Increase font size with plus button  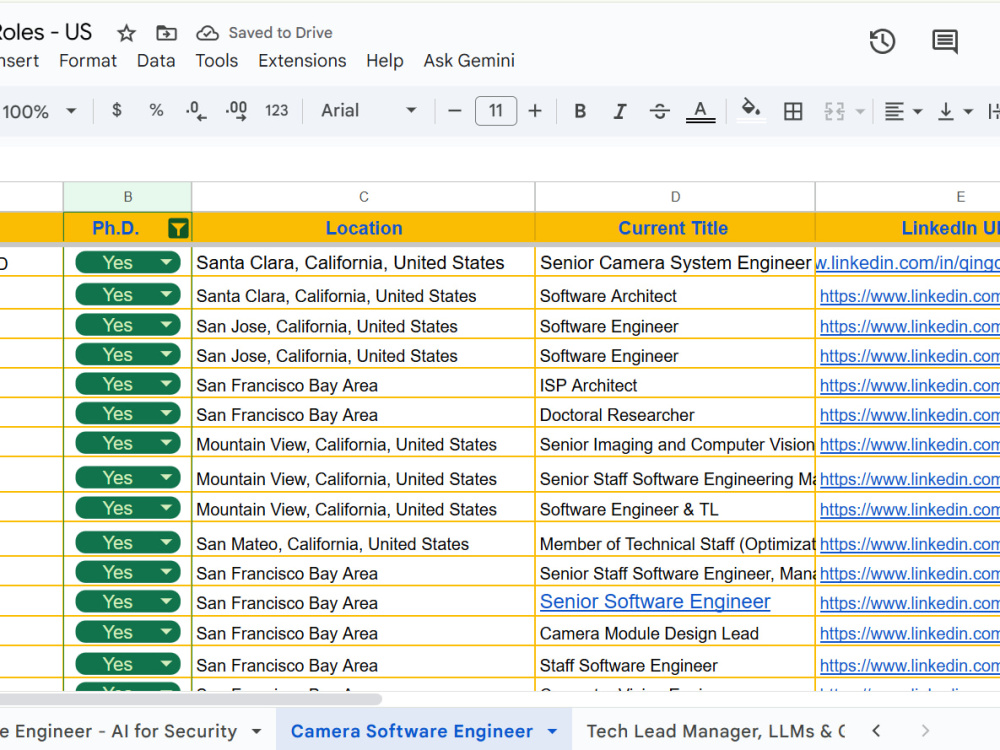[x=535, y=111]
